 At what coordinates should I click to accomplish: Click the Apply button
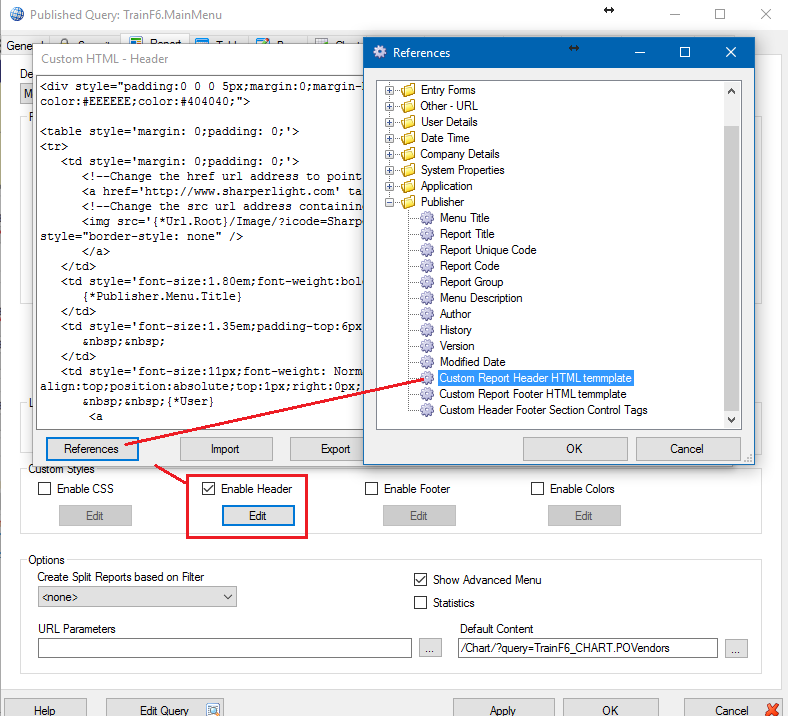pyautogui.click(x=504, y=709)
